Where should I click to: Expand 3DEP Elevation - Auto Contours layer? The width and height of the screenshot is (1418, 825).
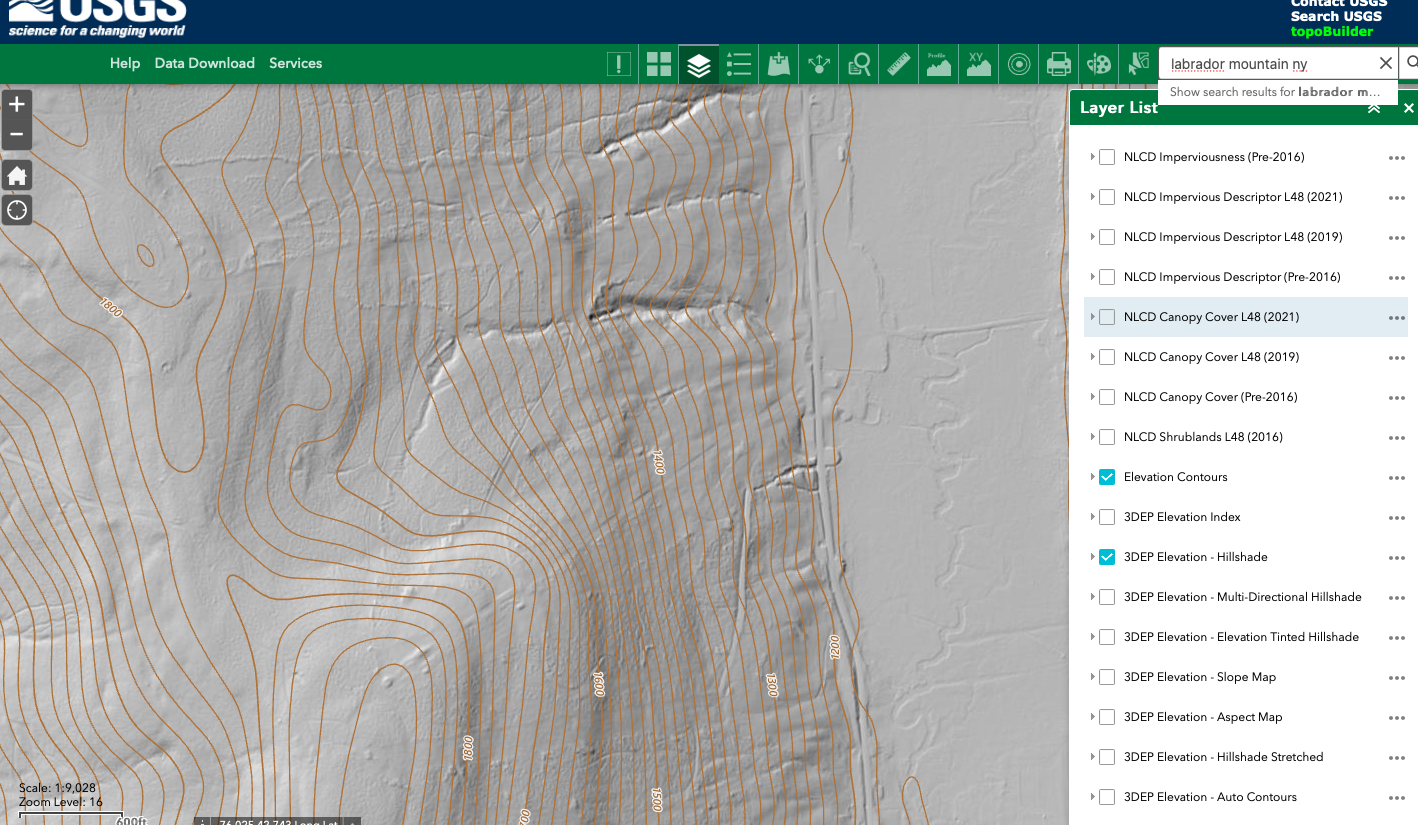(1092, 797)
